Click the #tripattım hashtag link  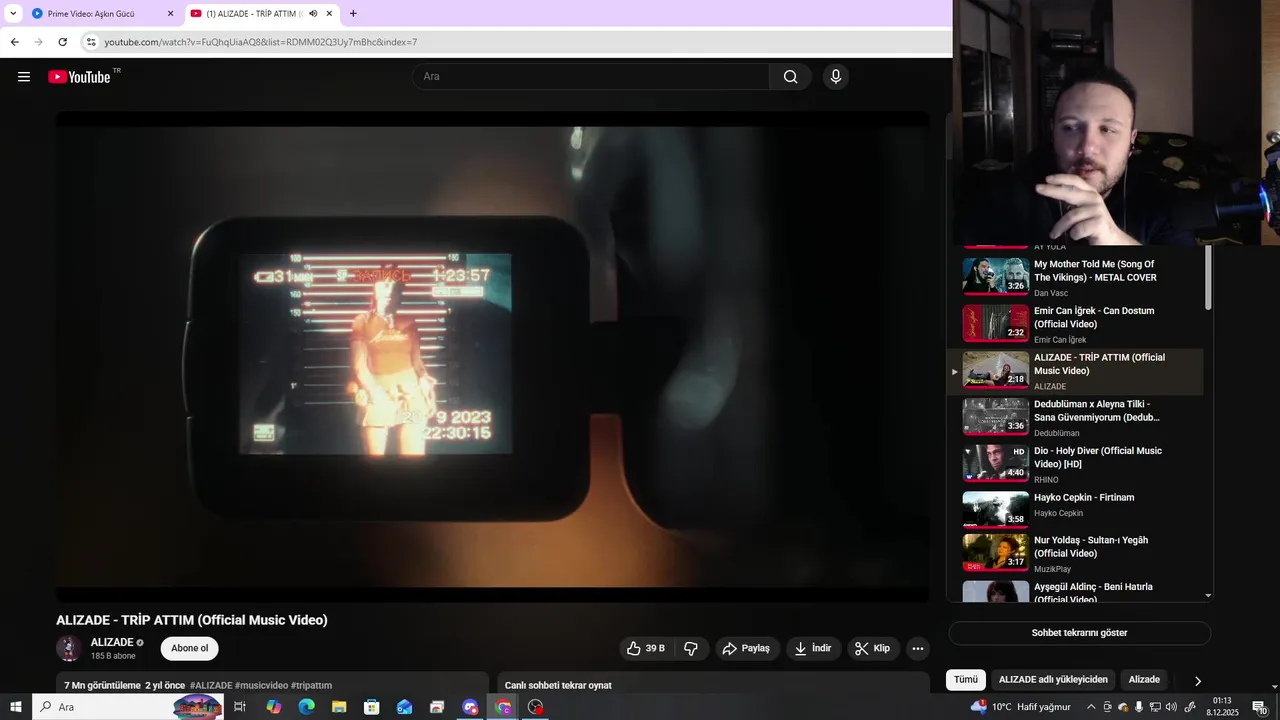[x=311, y=686]
